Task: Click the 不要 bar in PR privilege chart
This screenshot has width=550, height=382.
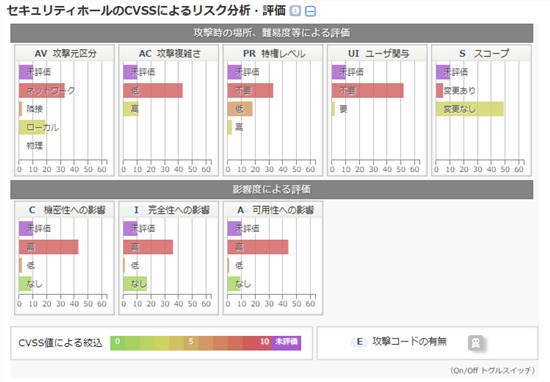Action: pos(250,91)
